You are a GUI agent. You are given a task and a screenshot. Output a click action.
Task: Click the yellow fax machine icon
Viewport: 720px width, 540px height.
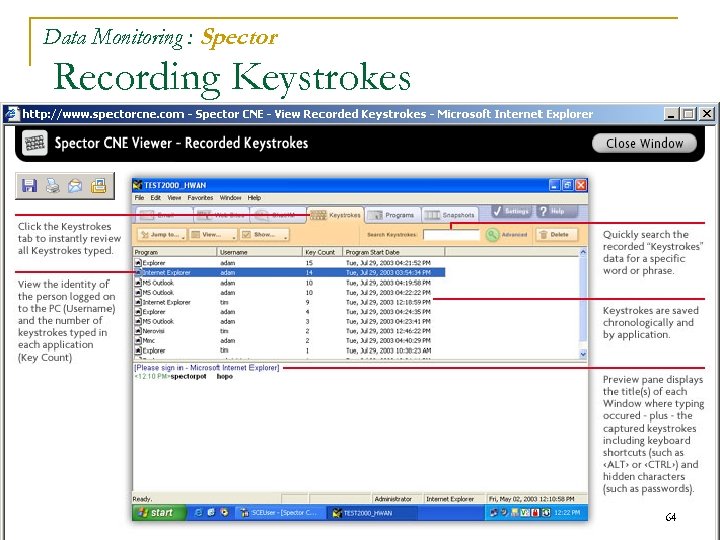coord(98,186)
